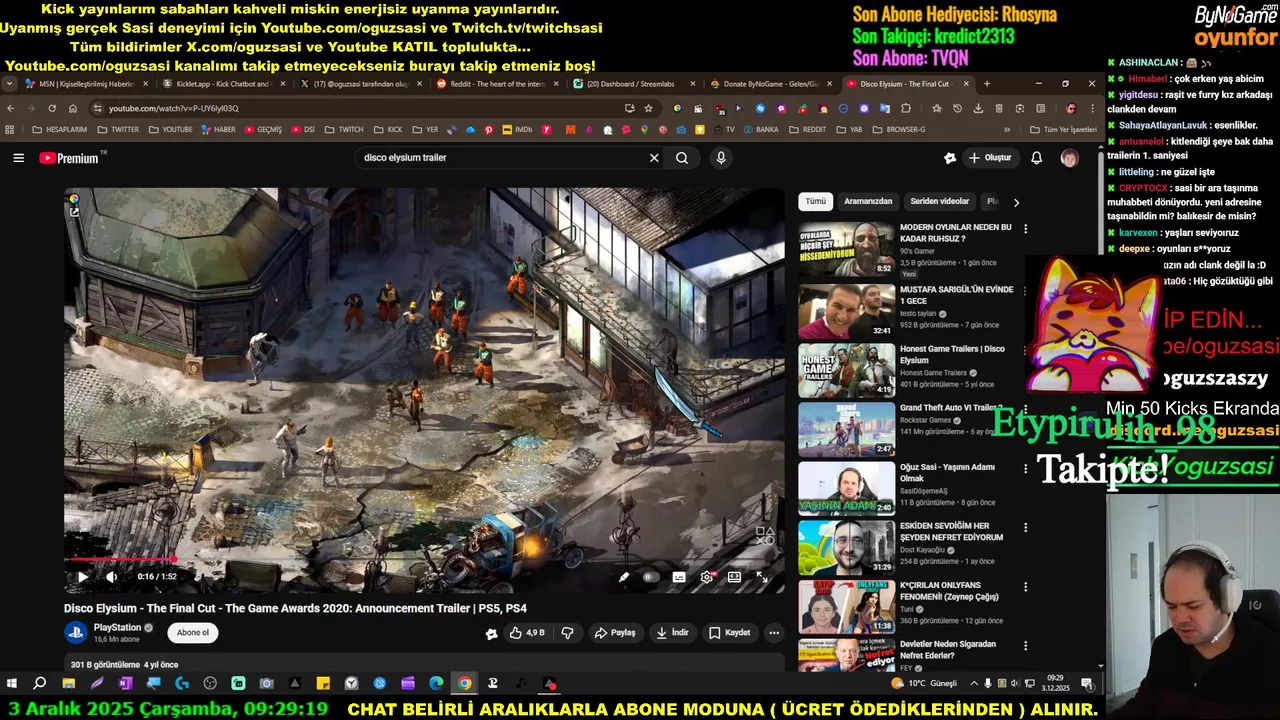The image size is (1280, 720).
Task: Open Windows taskbar search
Action: point(40,684)
